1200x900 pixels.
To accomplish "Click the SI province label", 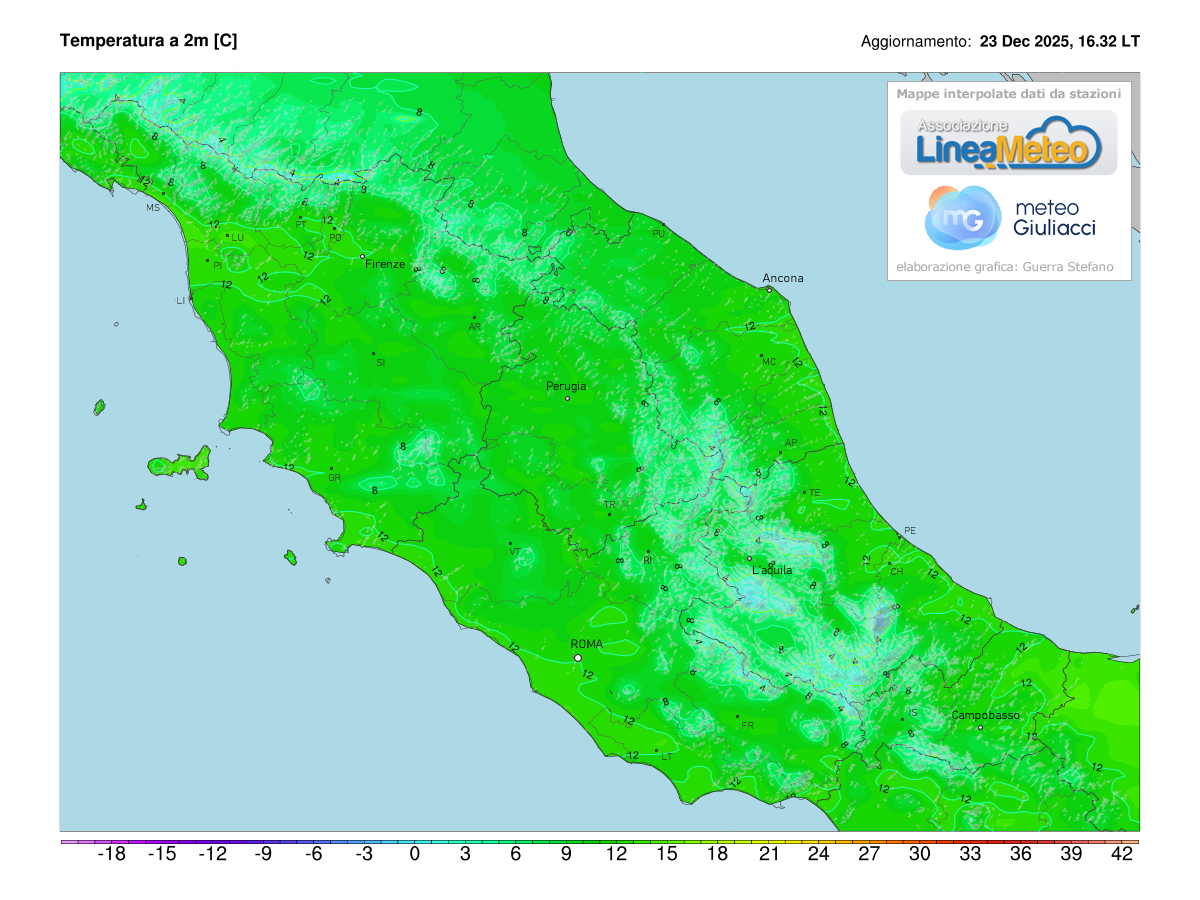I will coord(380,362).
